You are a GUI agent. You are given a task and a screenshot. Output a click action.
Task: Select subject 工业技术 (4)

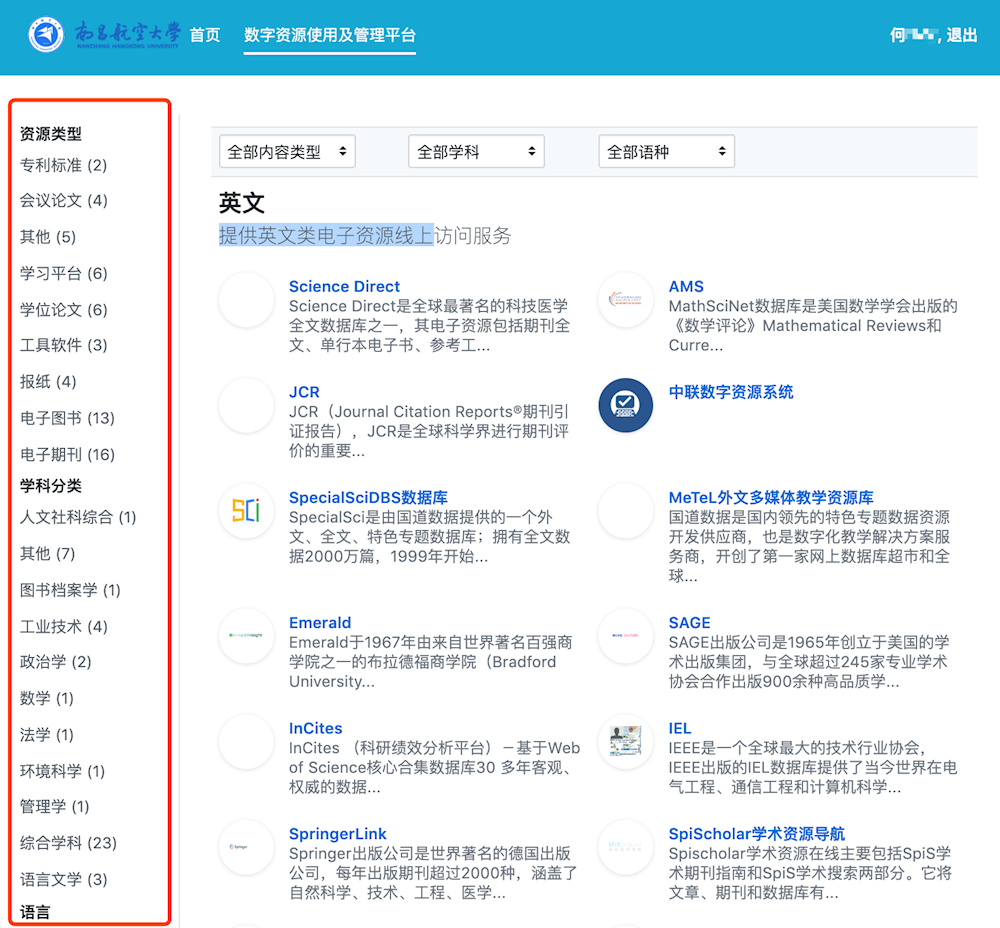[64, 626]
